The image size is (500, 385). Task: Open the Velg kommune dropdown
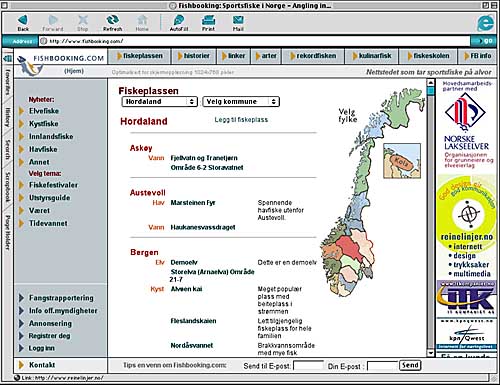click(241, 102)
